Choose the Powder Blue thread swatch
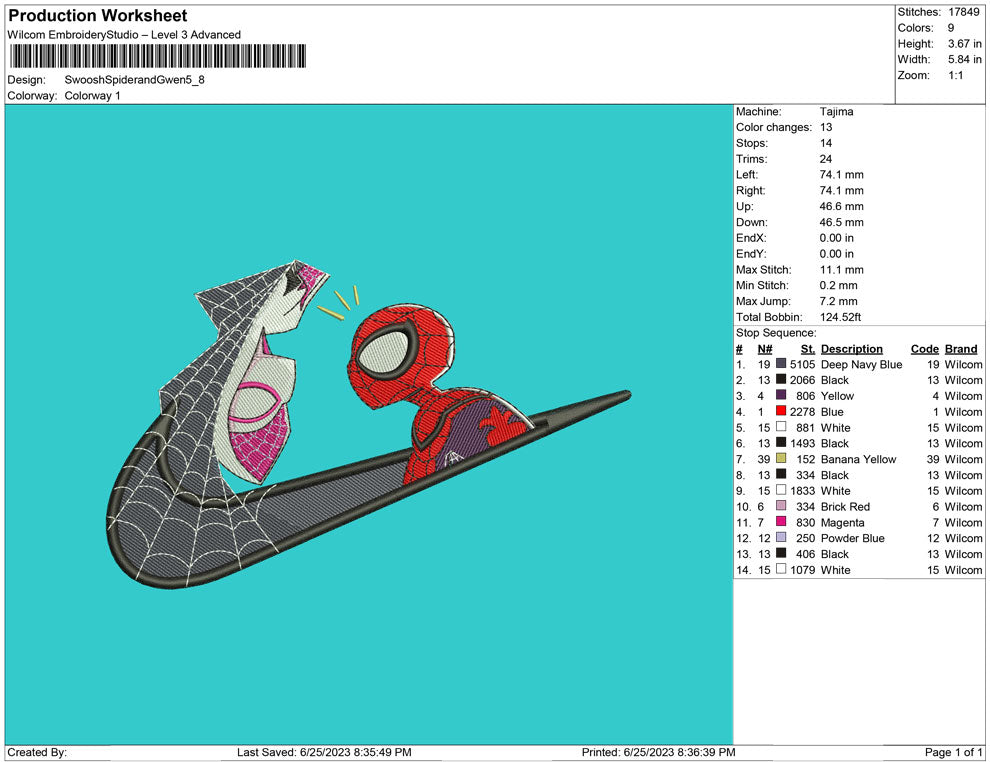This screenshot has height=762, width=990. [781, 539]
